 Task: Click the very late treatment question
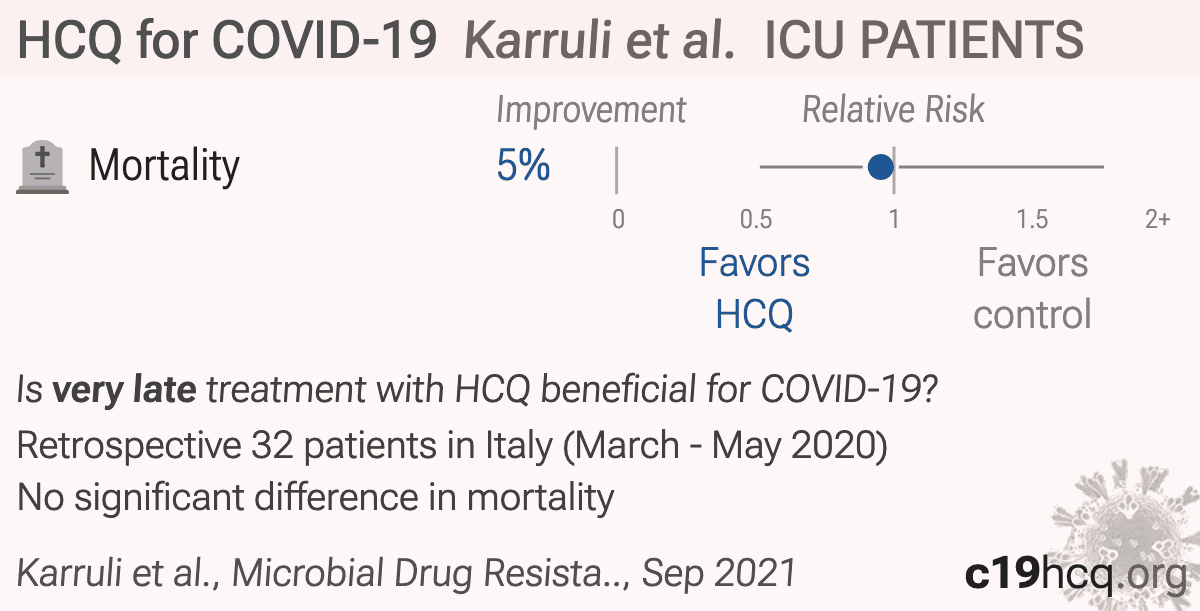[476, 390]
